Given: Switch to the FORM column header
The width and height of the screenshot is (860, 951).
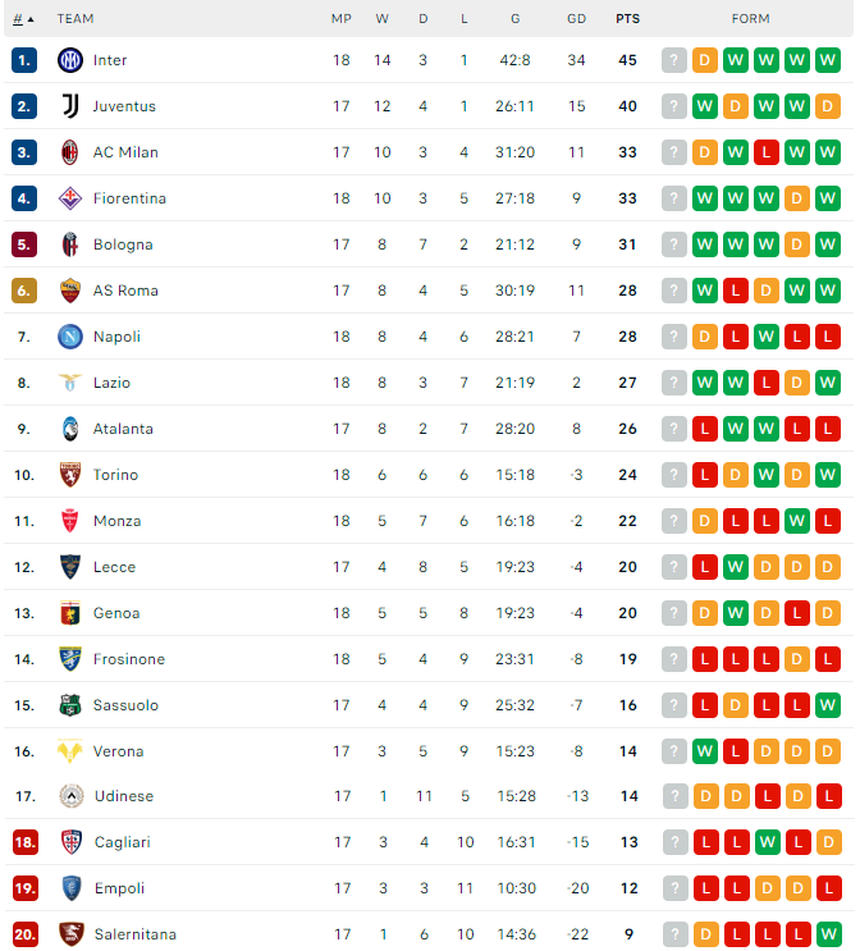Looking at the screenshot, I should (x=750, y=18).
